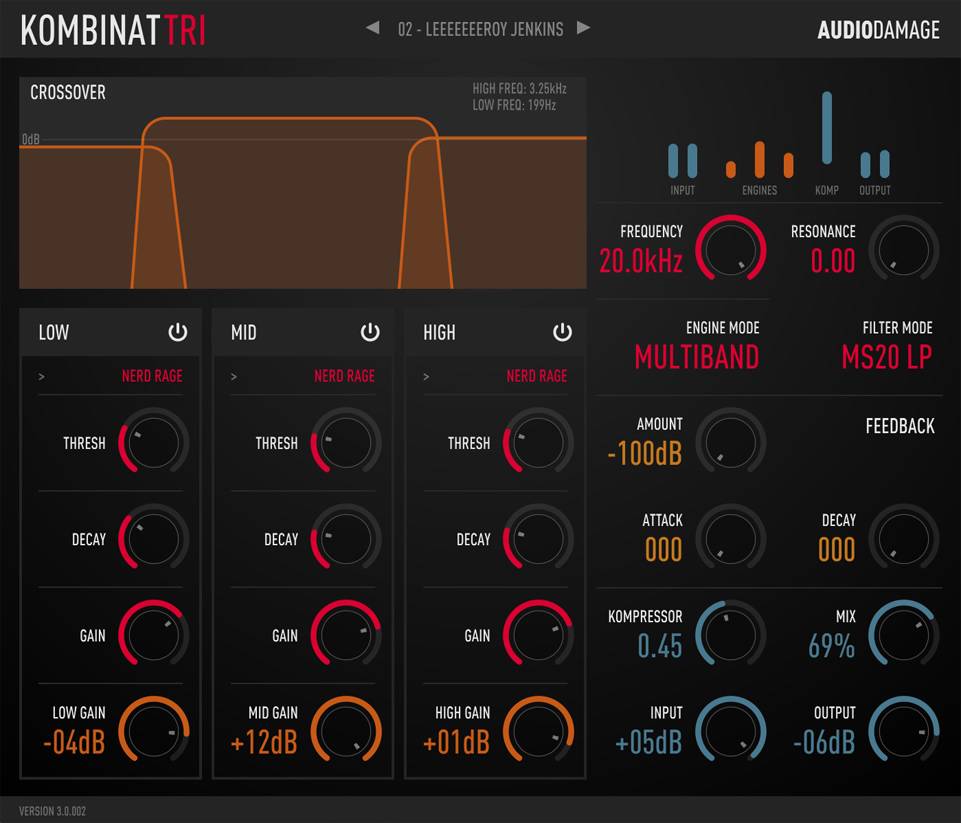Image resolution: width=961 pixels, height=823 pixels.
Task: Toggle the MID band power button
Action: [x=370, y=332]
